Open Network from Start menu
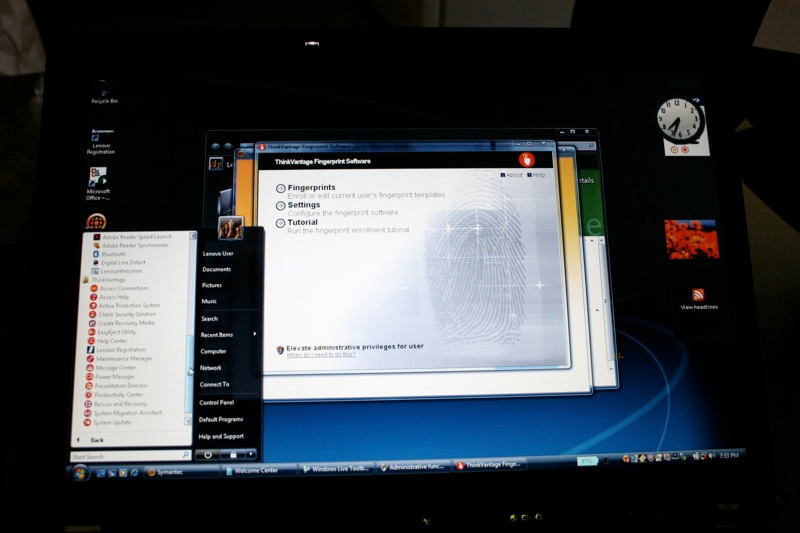The image size is (800, 533). pyautogui.click(x=210, y=368)
